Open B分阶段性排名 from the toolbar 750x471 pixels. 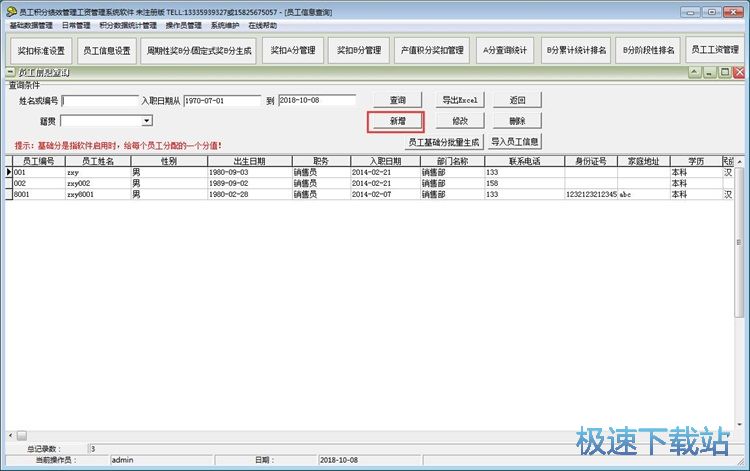pyautogui.click(x=649, y=50)
